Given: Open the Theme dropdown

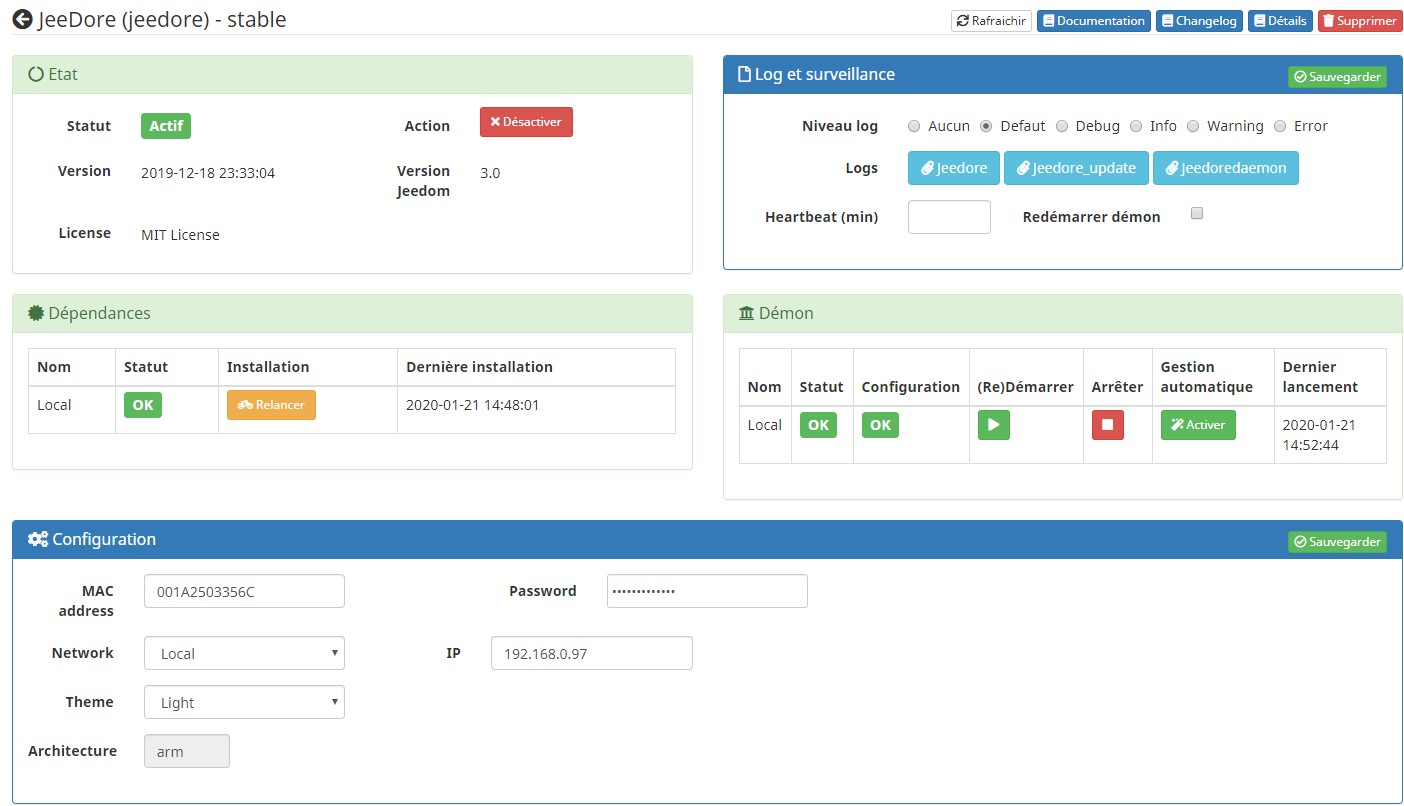Looking at the screenshot, I should tap(244, 702).
